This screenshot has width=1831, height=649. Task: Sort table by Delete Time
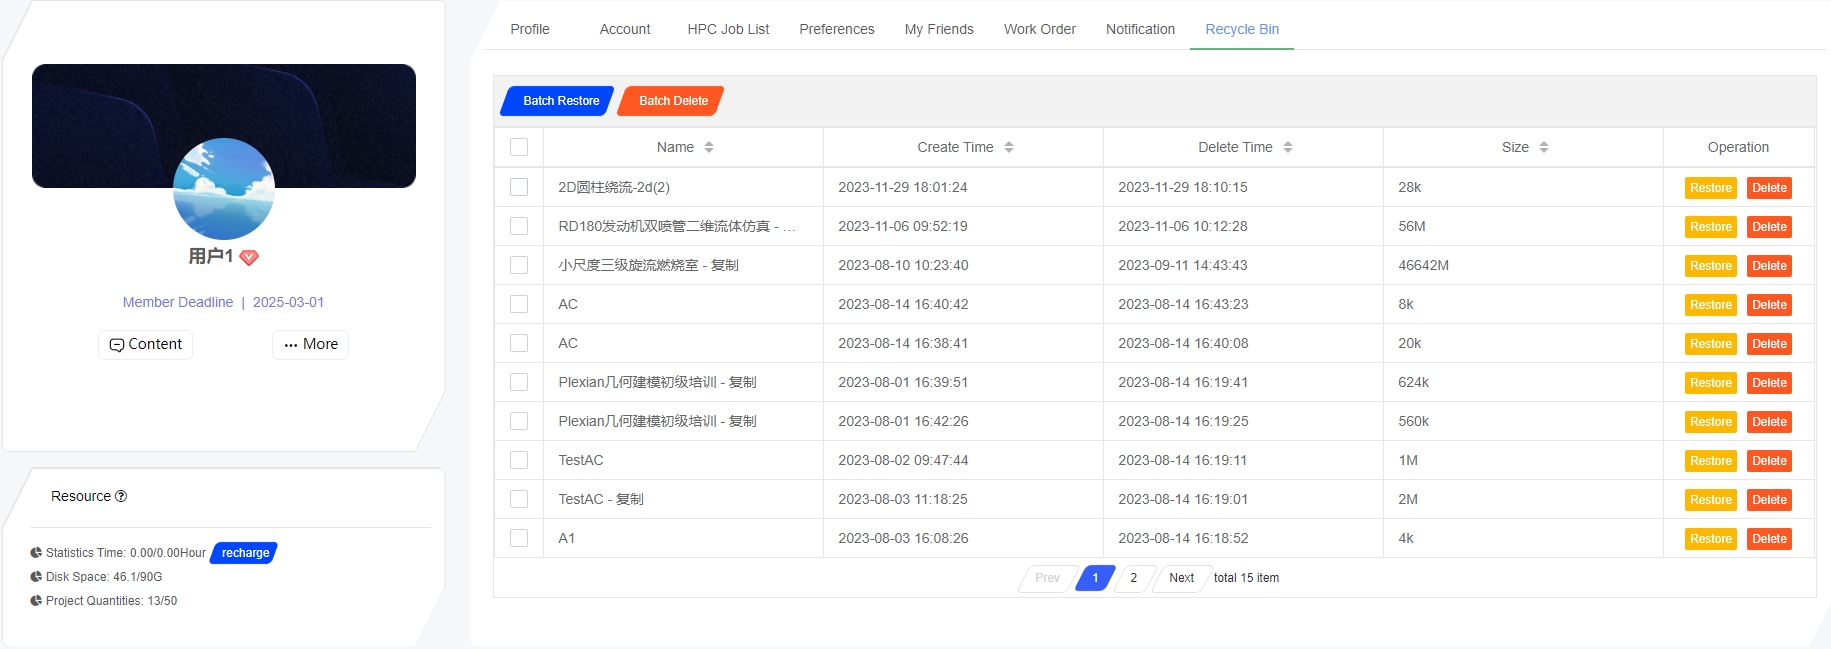pyautogui.click(x=1288, y=147)
